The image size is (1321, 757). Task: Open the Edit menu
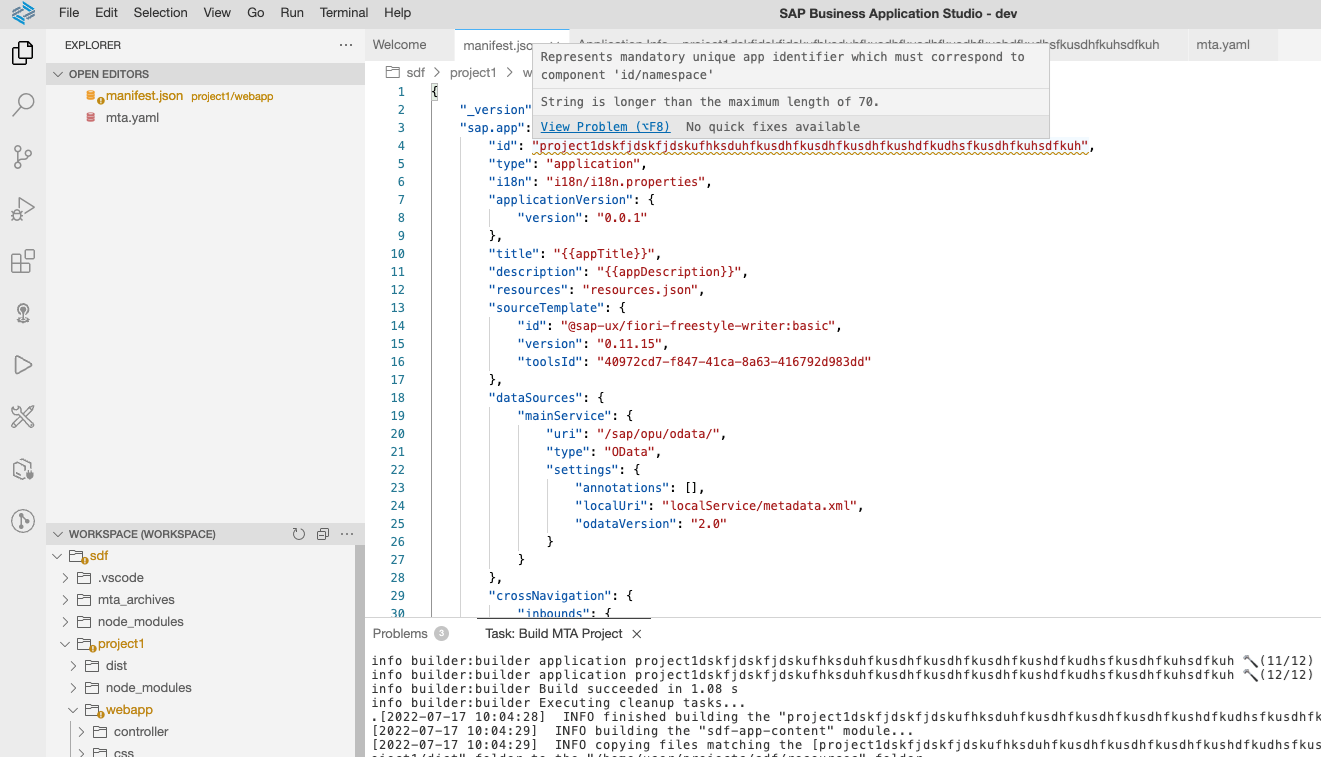[106, 13]
